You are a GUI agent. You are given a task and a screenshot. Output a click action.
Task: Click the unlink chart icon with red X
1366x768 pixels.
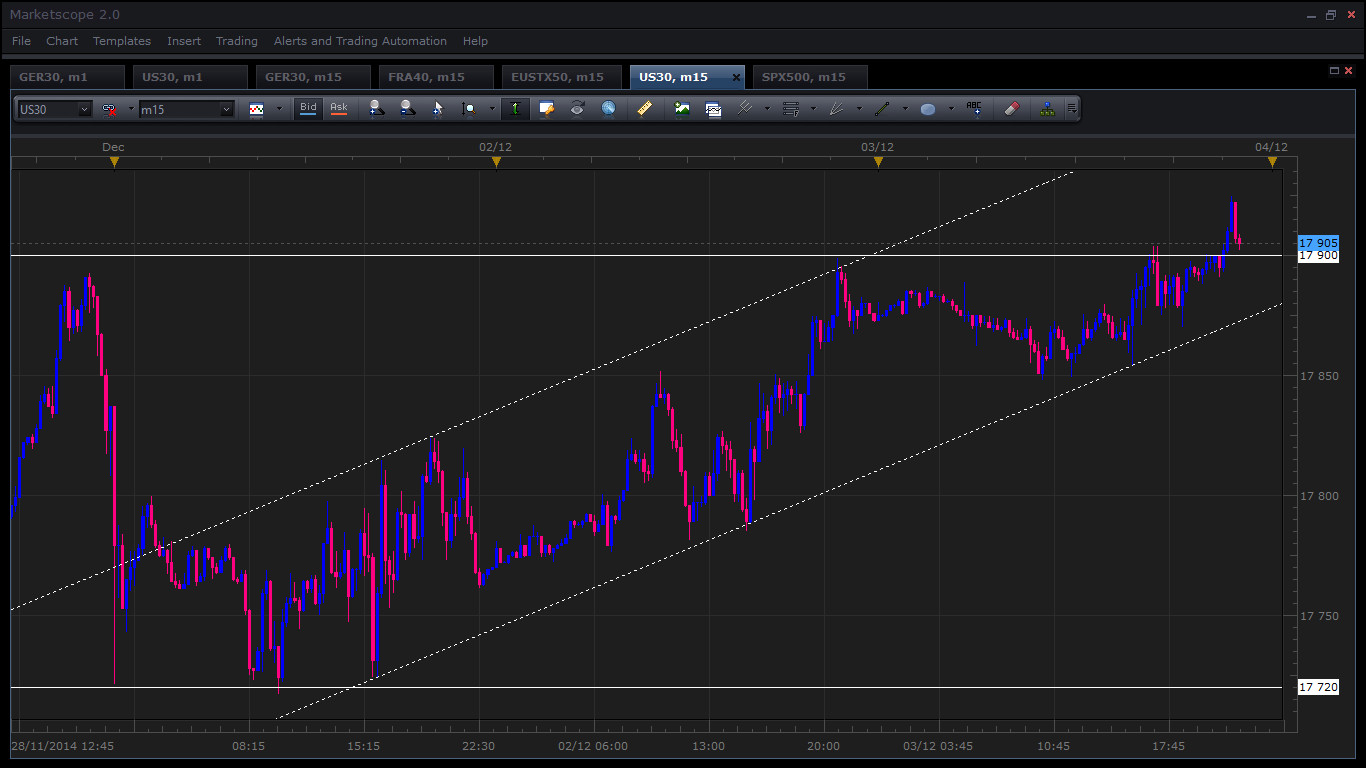(109, 109)
